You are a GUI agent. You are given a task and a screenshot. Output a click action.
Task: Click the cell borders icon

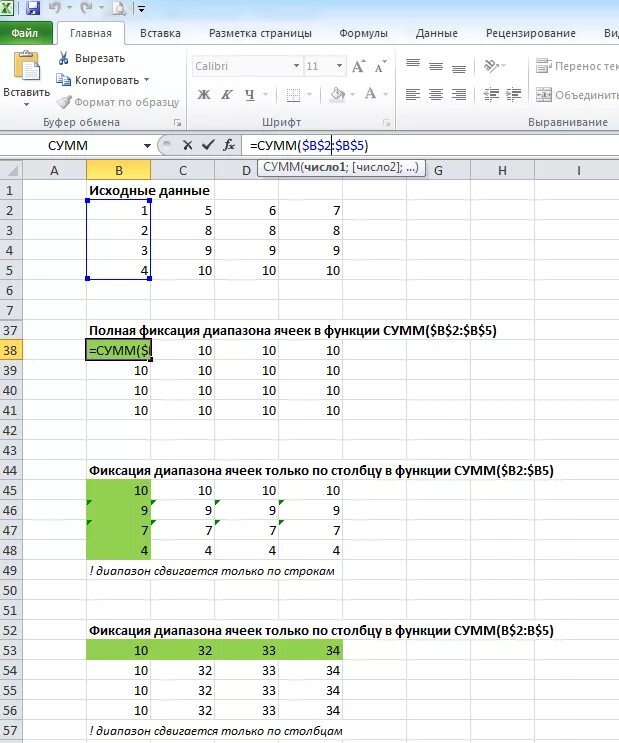click(x=293, y=95)
